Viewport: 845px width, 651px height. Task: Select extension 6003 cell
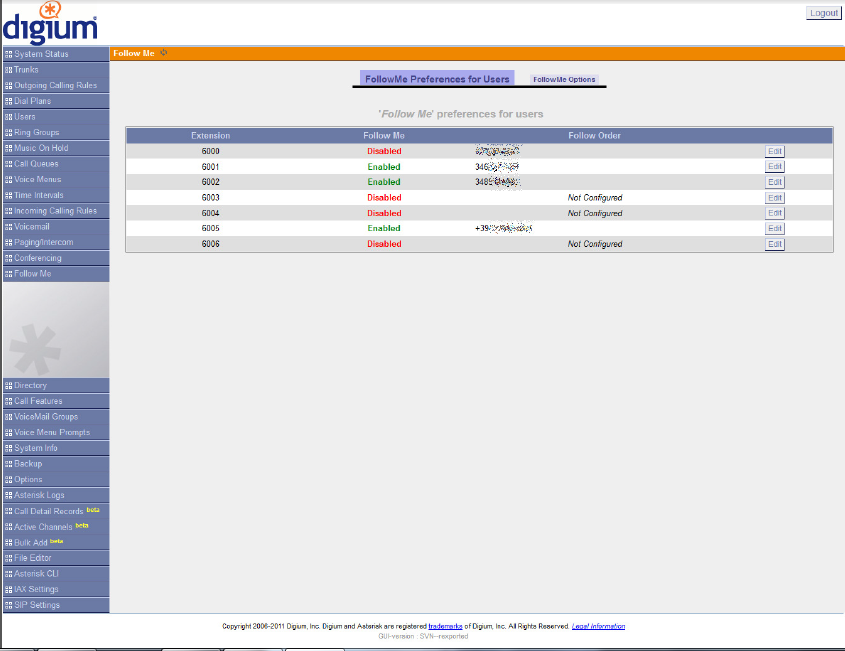tap(210, 198)
